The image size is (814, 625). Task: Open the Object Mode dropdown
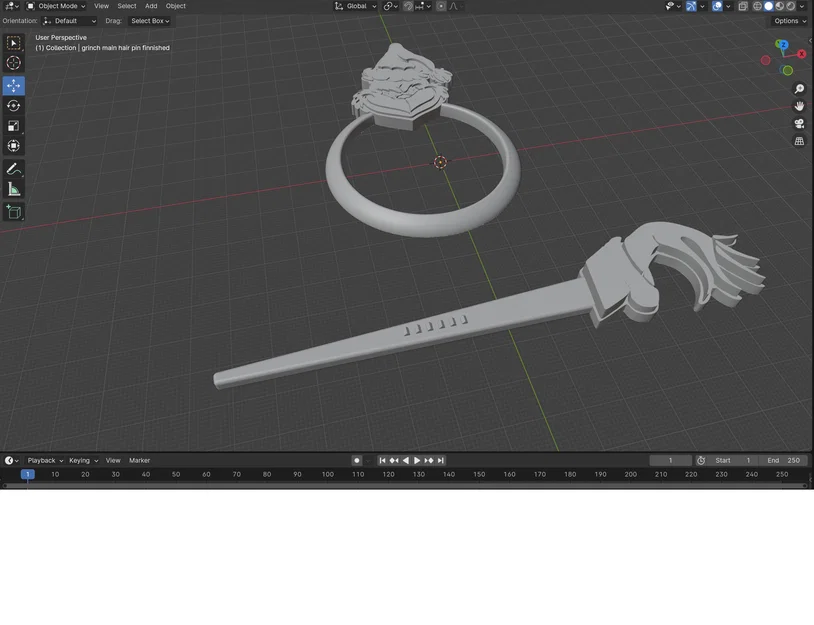[x=56, y=6]
